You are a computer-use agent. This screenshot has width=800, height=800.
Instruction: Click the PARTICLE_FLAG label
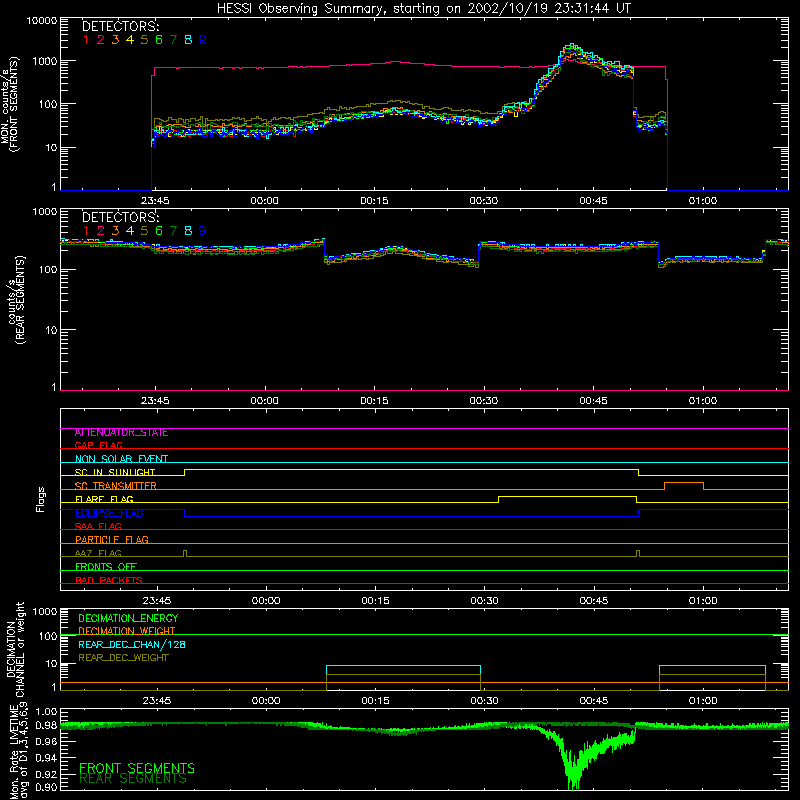pos(112,540)
